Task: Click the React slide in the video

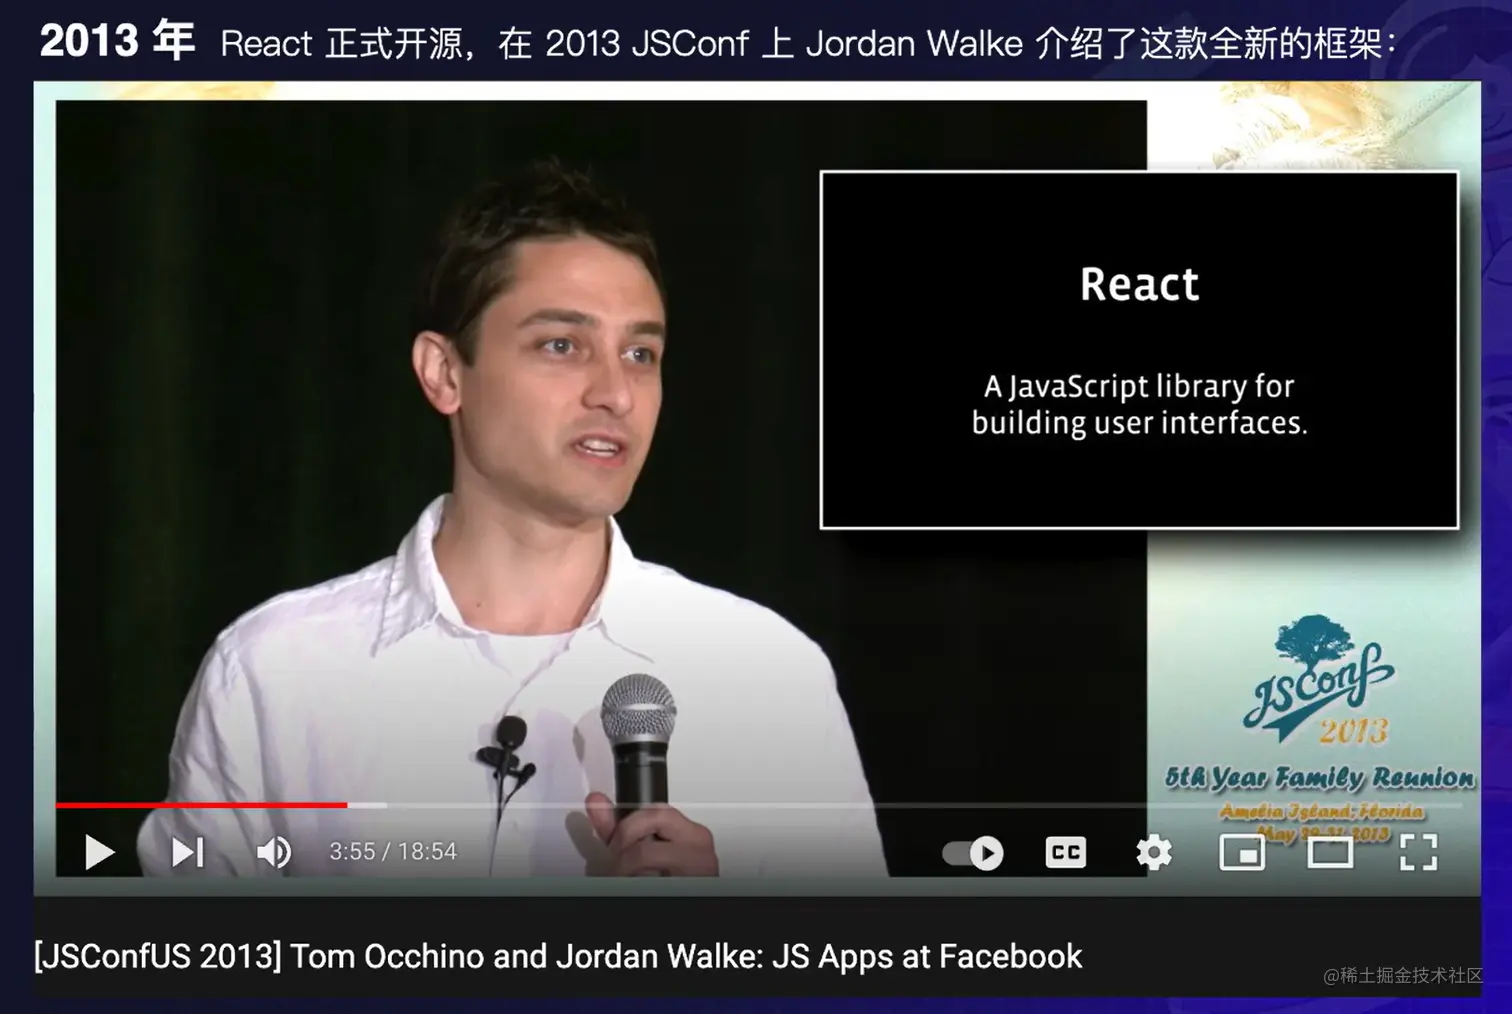Action: click(1139, 350)
